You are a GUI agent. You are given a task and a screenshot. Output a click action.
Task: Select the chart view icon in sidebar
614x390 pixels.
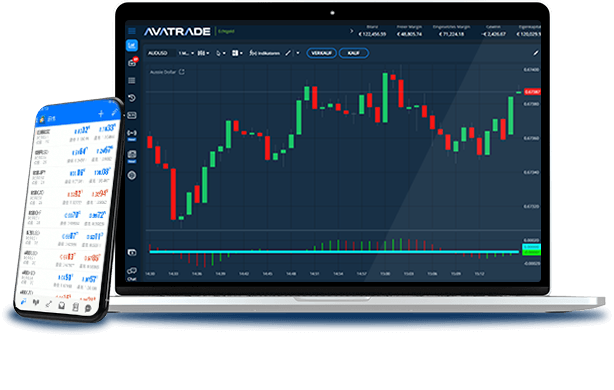click(132, 45)
